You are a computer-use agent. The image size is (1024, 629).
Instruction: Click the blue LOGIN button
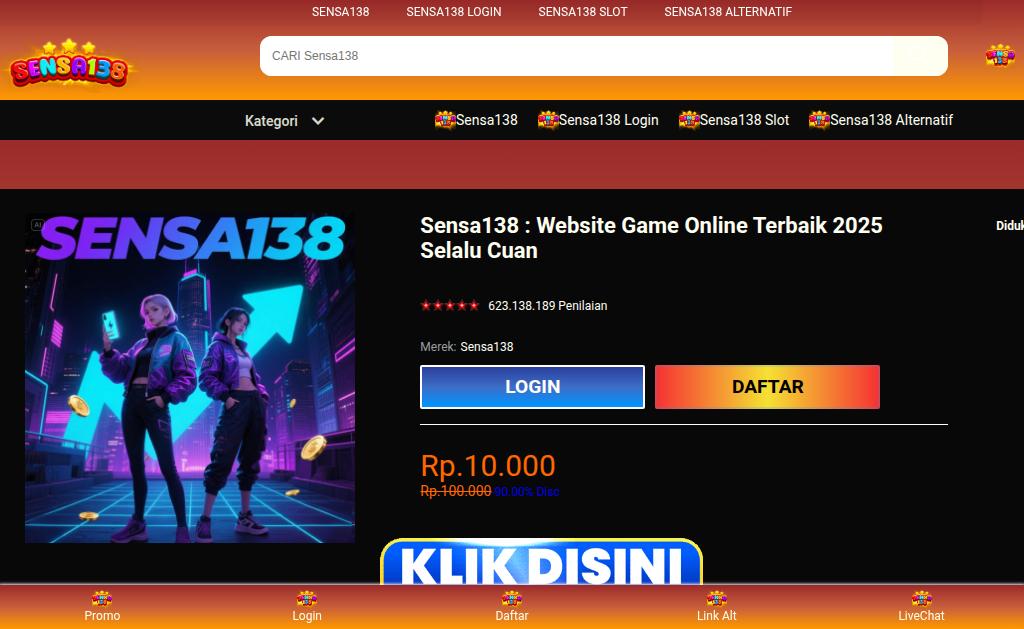click(x=532, y=387)
